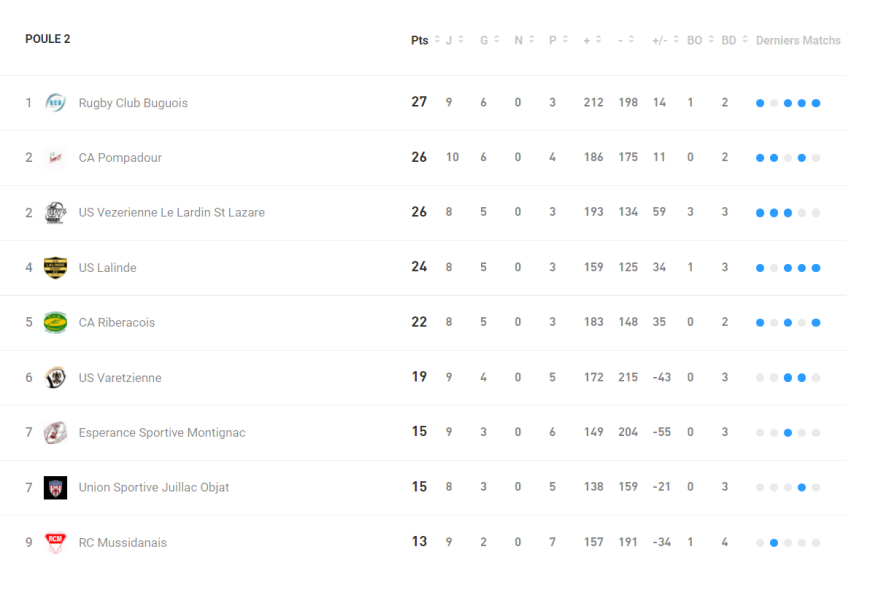Click the Union Sportive Juillac Objat logo
The height and width of the screenshot is (595, 870).
tap(55, 488)
